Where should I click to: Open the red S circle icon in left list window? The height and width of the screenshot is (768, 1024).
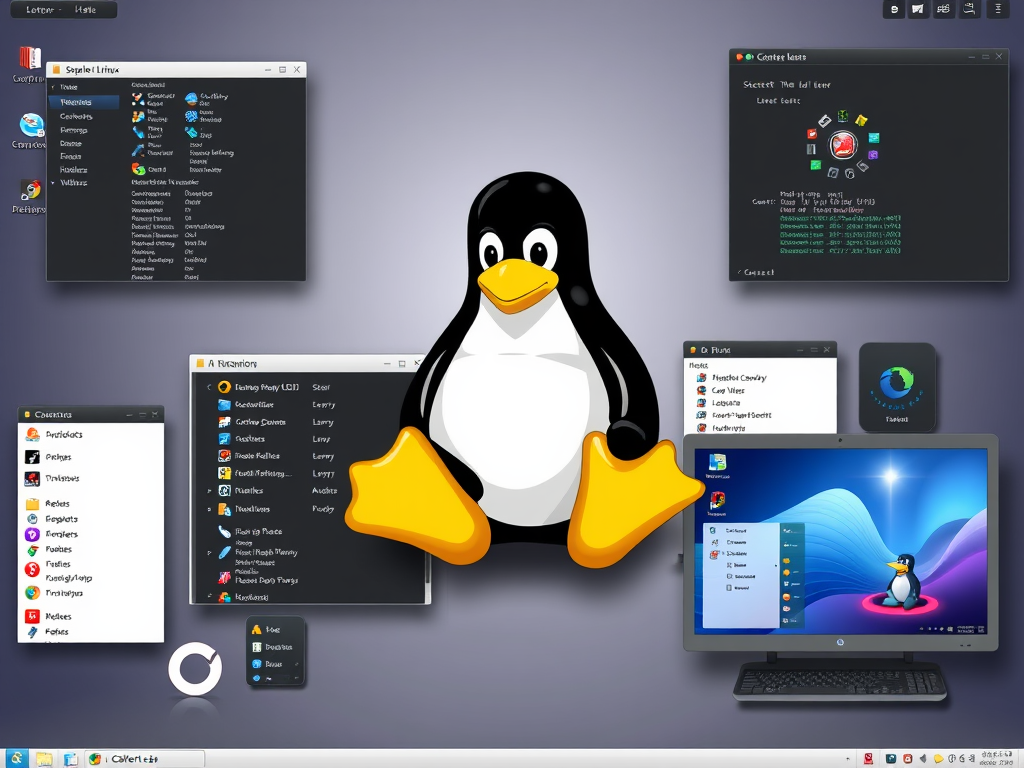click(32, 569)
